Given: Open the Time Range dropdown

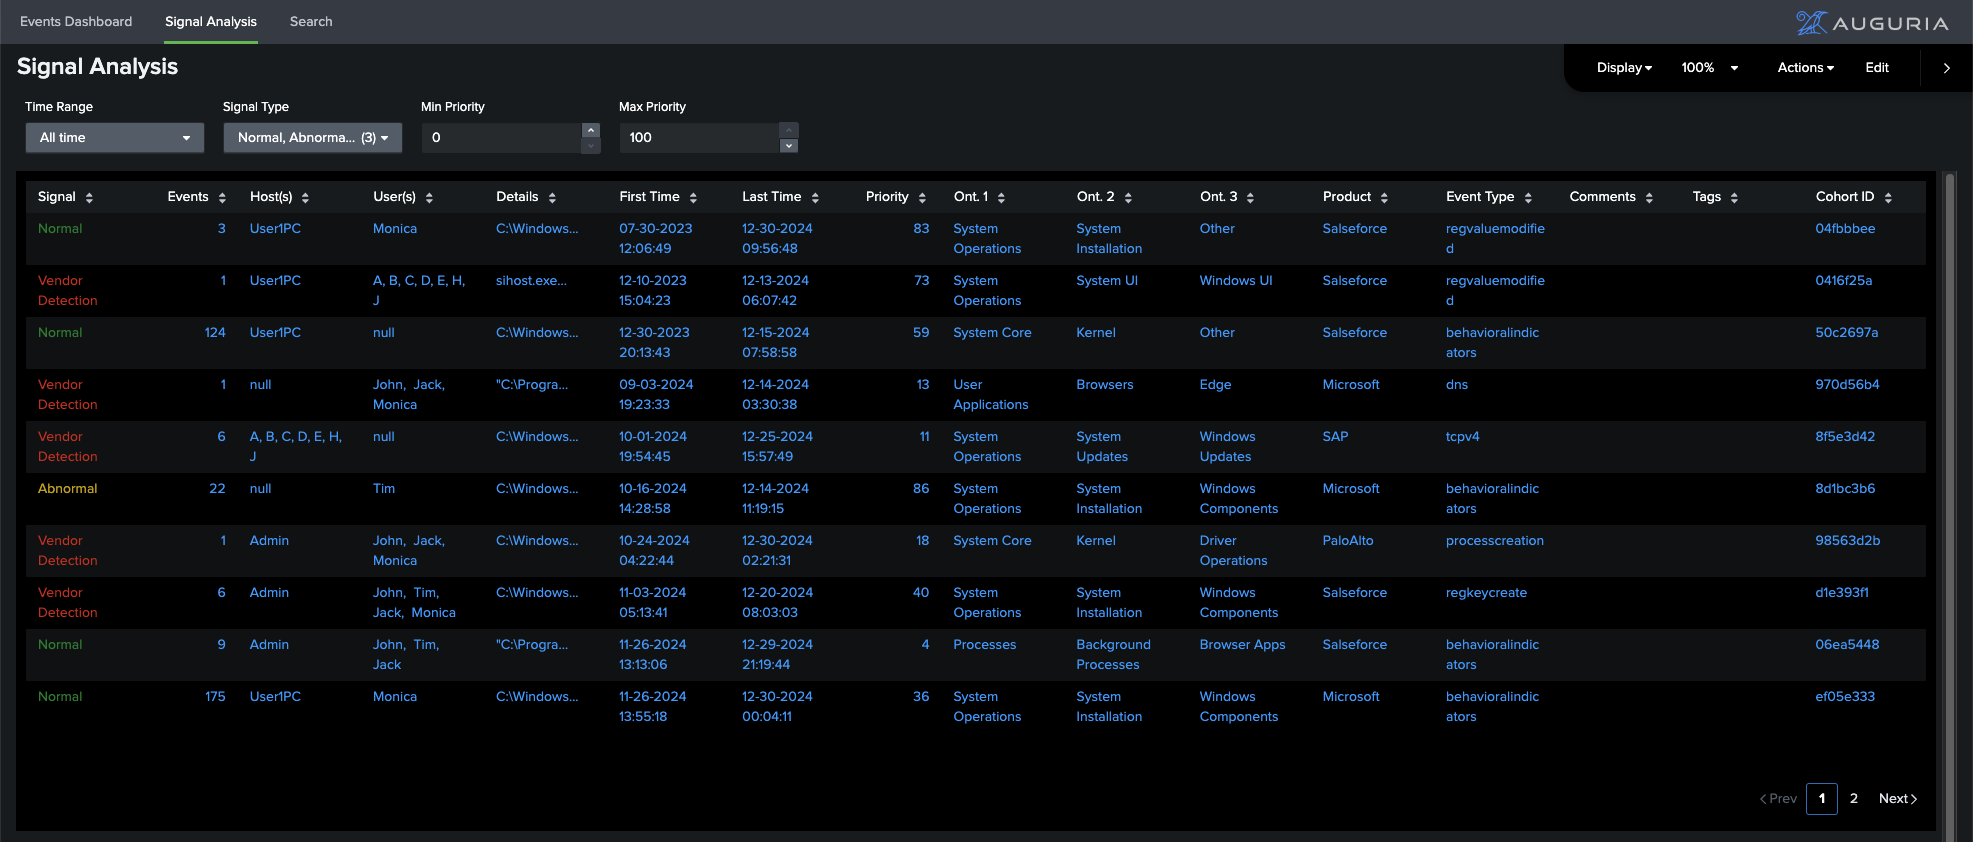Looking at the screenshot, I should point(115,138).
